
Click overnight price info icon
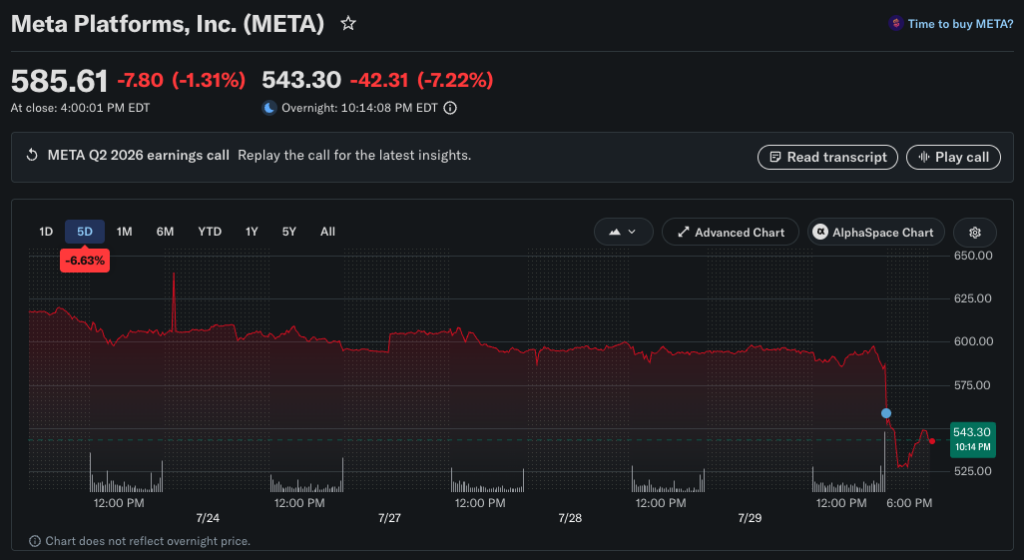[450, 108]
